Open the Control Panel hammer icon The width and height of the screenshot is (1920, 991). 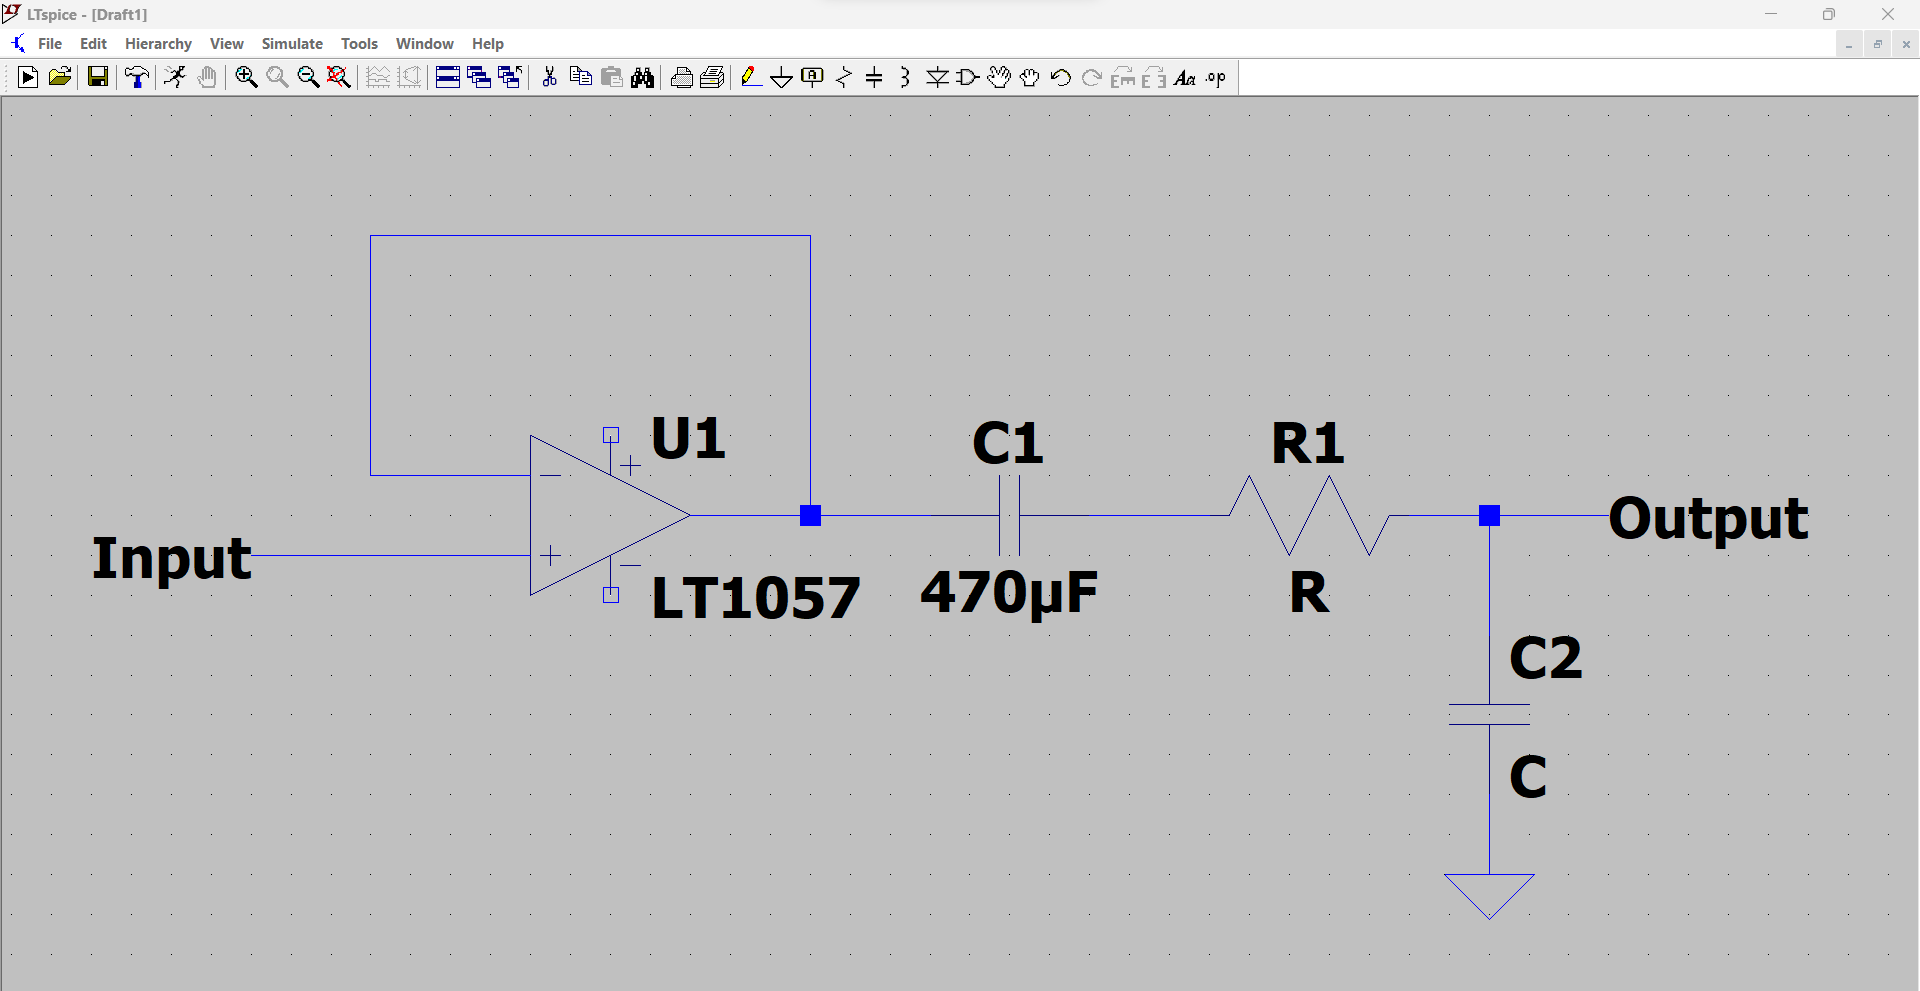click(137, 77)
